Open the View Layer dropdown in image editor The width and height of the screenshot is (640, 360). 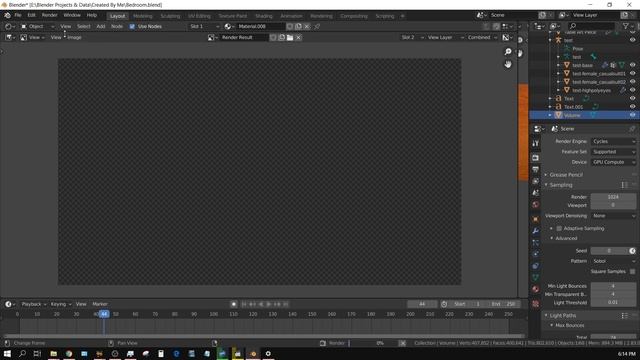click(x=445, y=38)
